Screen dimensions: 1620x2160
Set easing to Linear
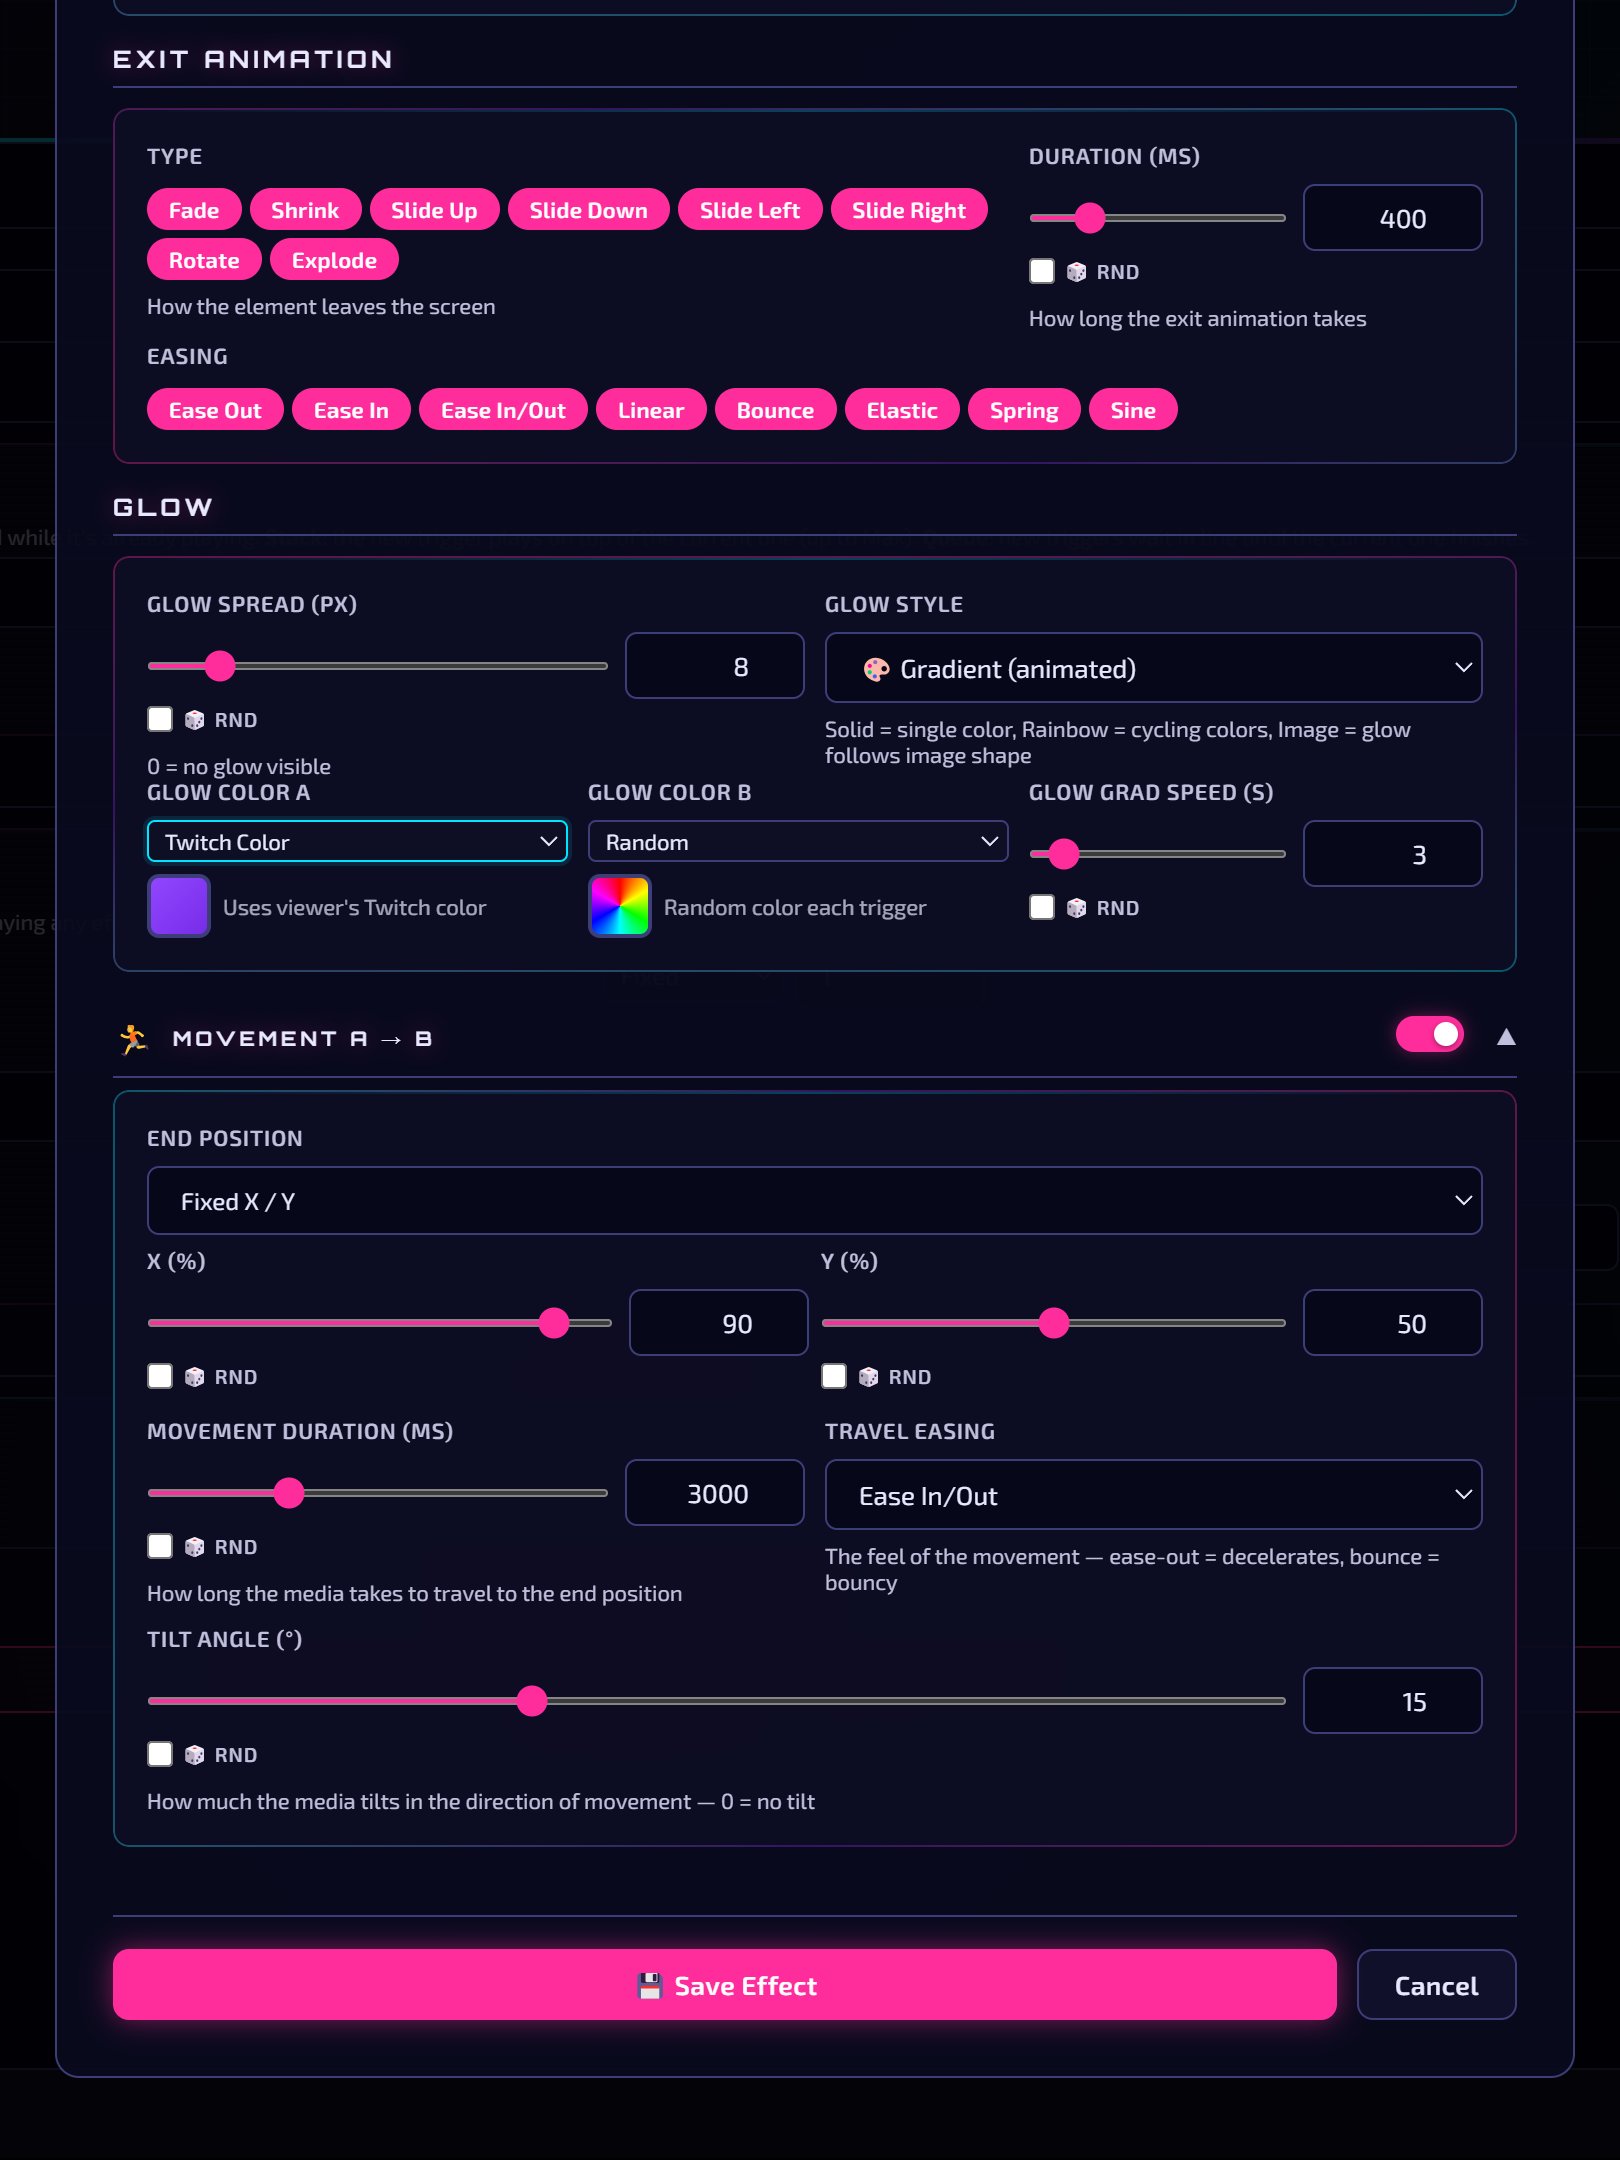[x=651, y=410]
